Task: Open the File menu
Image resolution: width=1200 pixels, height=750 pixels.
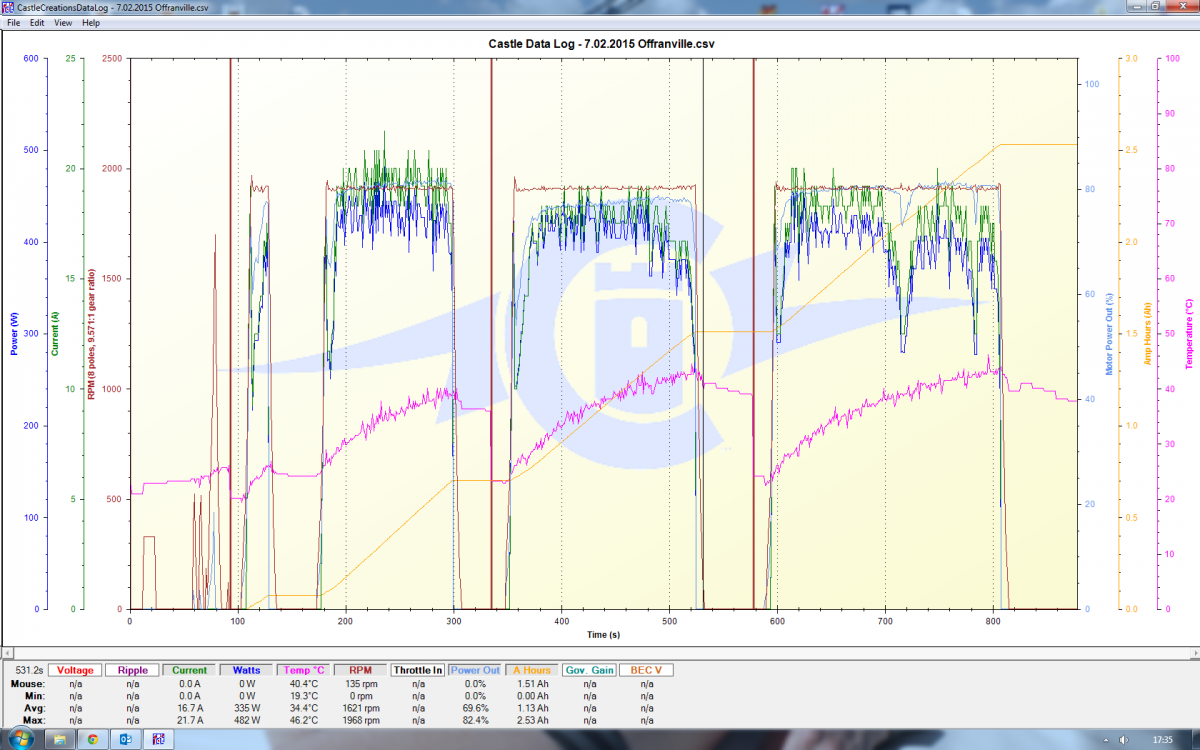Action: coord(13,22)
